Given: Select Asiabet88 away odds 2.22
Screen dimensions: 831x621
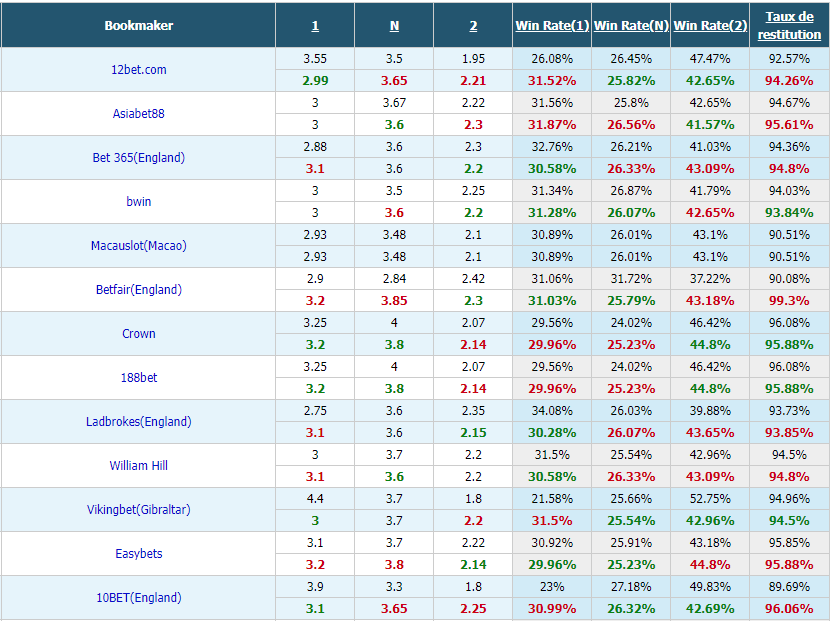Looking at the screenshot, I should click(473, 103).
